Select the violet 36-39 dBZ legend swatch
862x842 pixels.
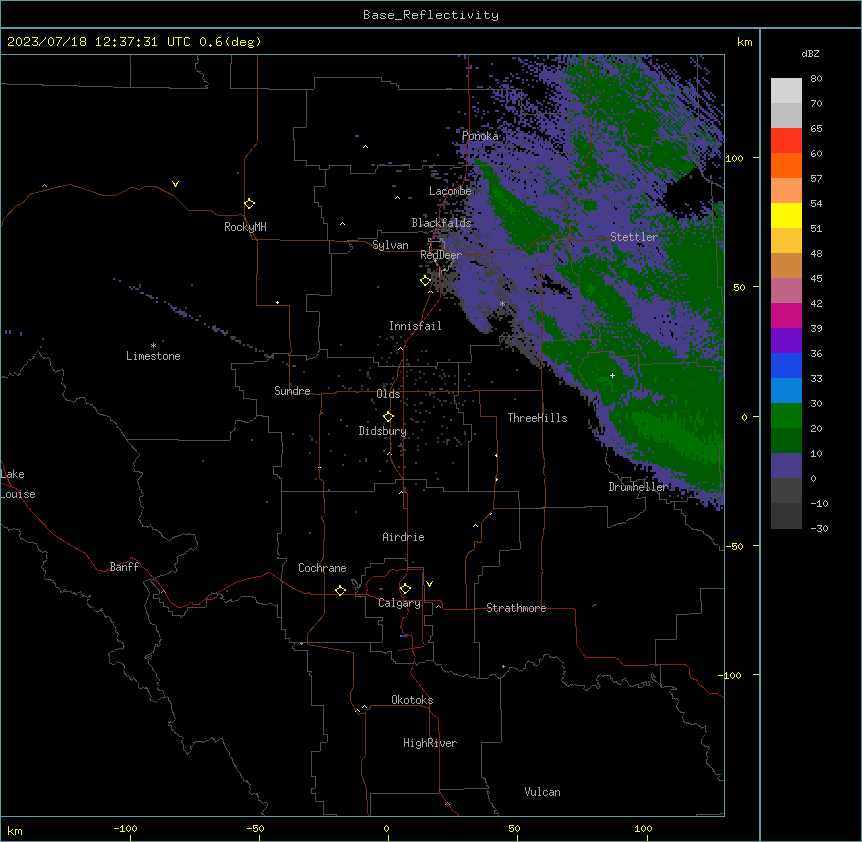(x=786, y=341)
